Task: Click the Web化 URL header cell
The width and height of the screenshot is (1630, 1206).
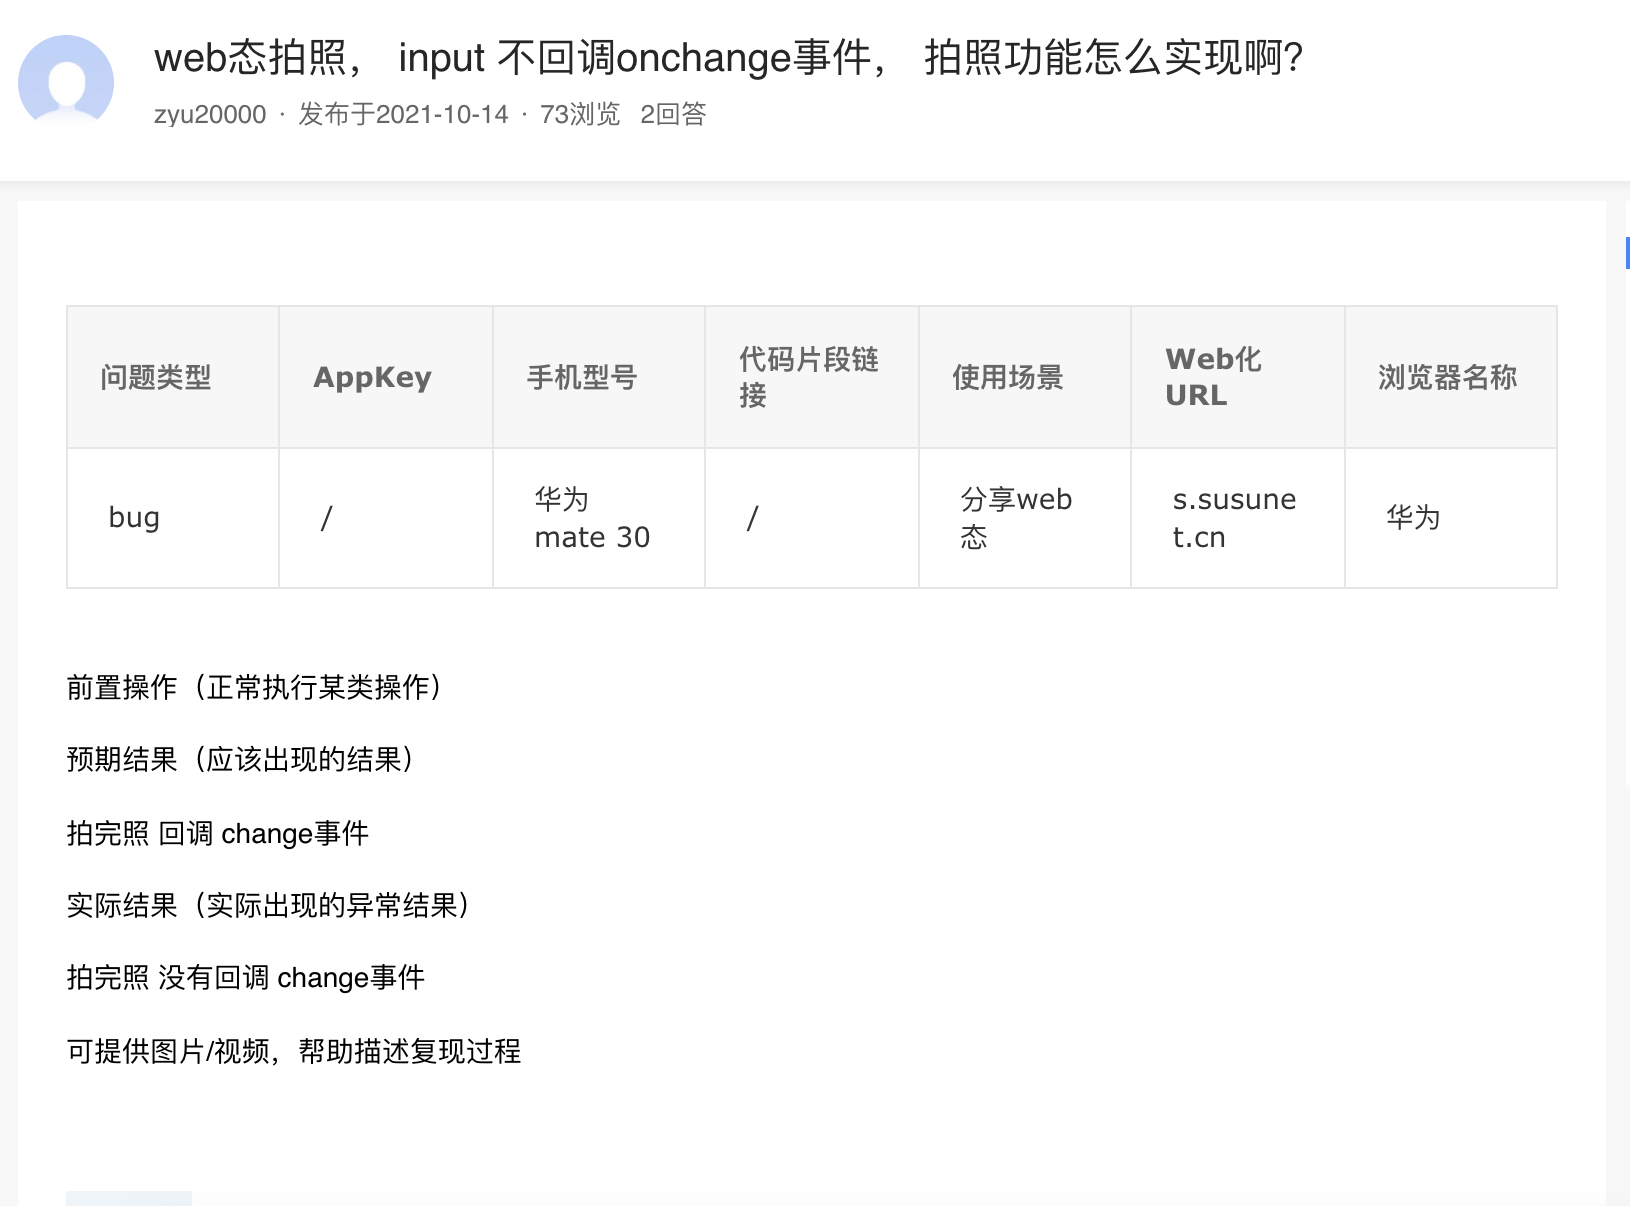Action: coord(1212,377)
